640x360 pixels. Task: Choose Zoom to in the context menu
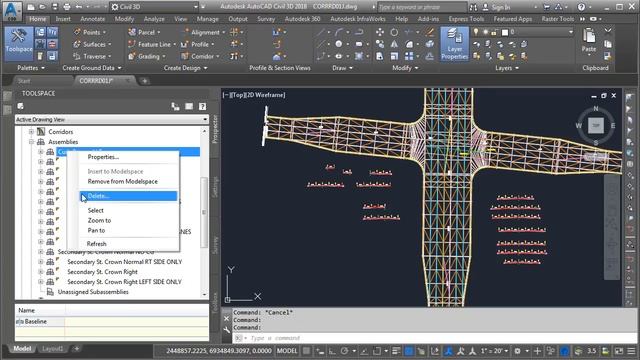[x=99, y=220]
